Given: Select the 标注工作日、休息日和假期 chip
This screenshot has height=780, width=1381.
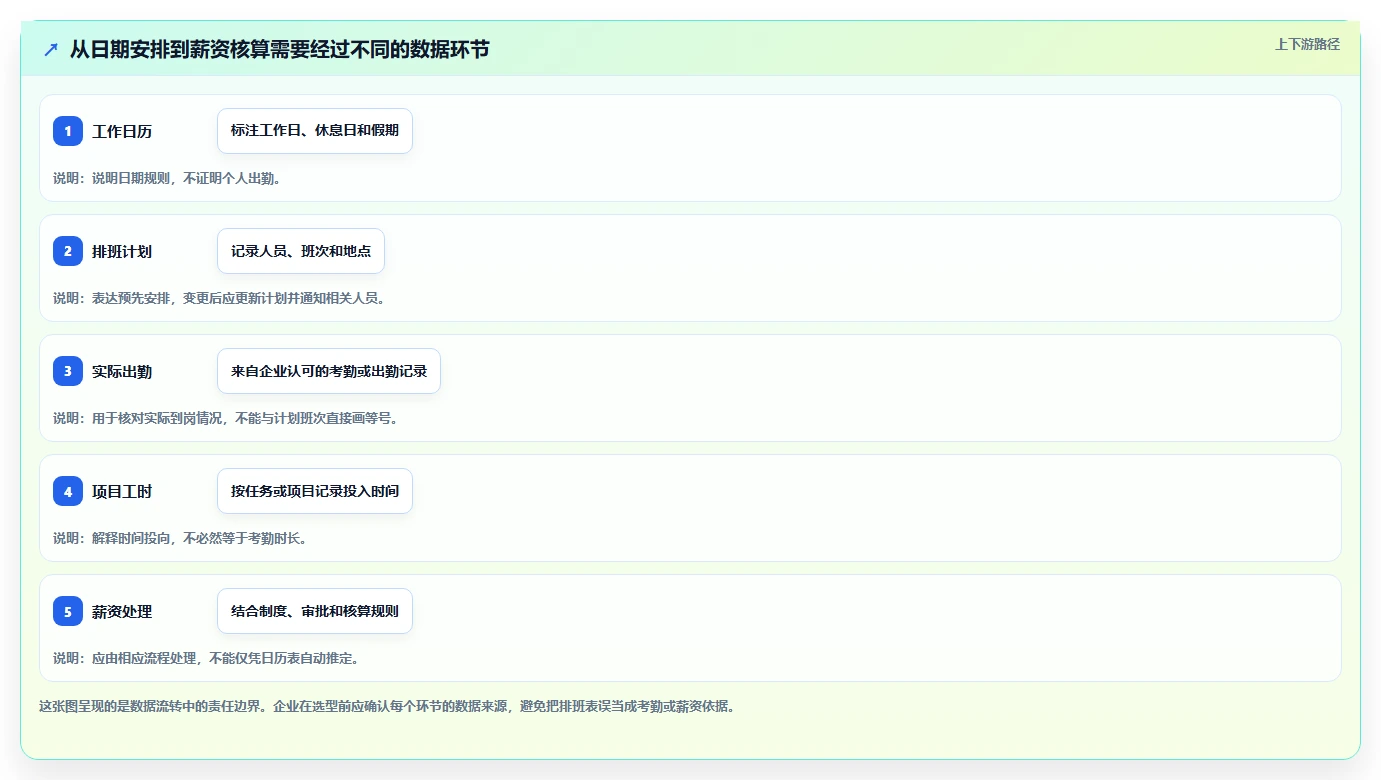Looking at the screenshot, I should 315,131.
